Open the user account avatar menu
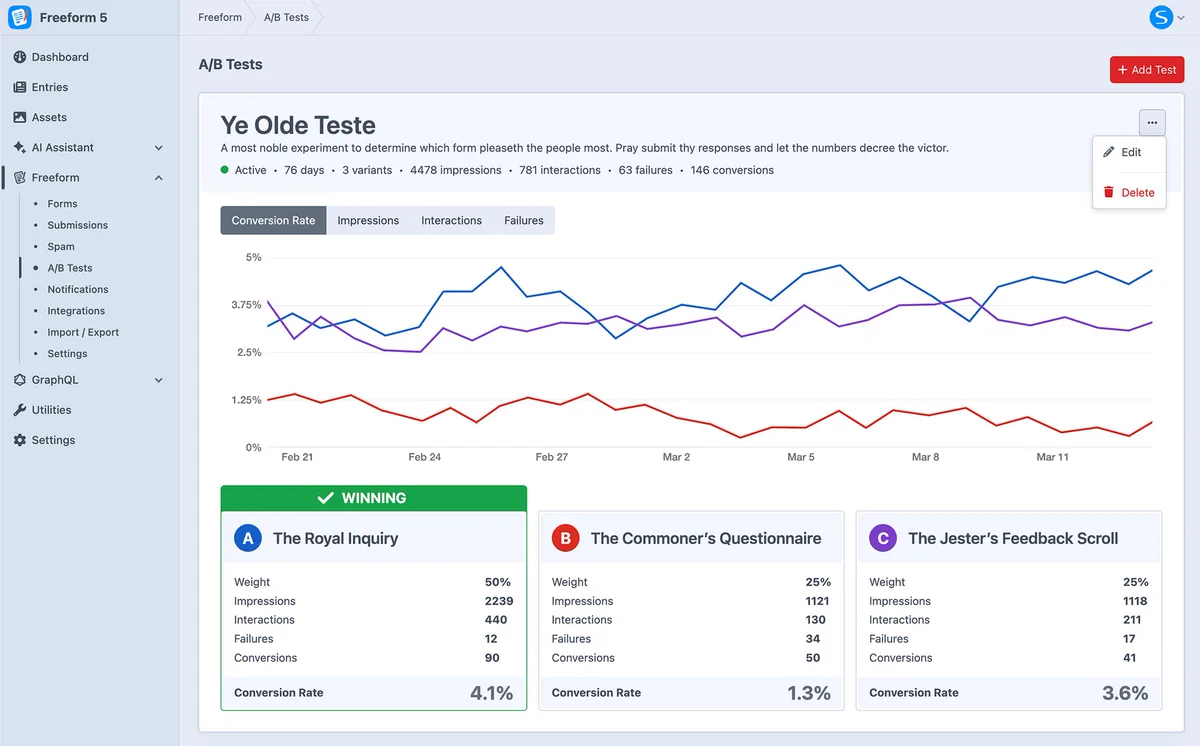The height and width of the screenshot is (746, 1200). pos(1161,17)
